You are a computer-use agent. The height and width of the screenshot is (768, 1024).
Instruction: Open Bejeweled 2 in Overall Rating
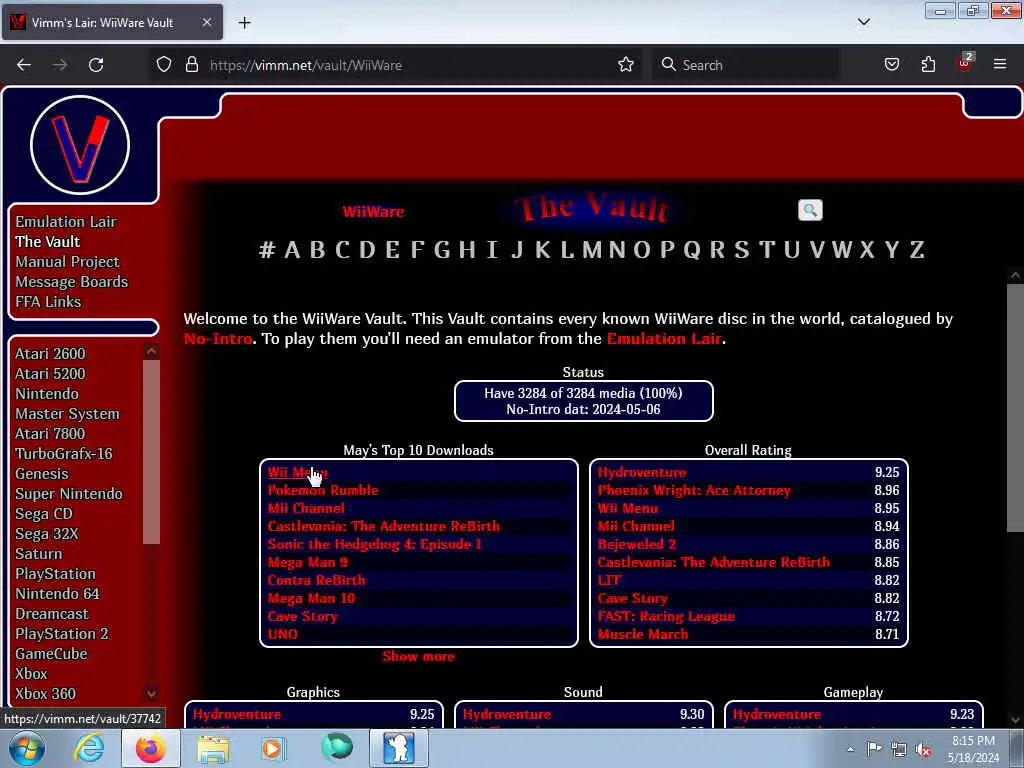tap(637, 544)
